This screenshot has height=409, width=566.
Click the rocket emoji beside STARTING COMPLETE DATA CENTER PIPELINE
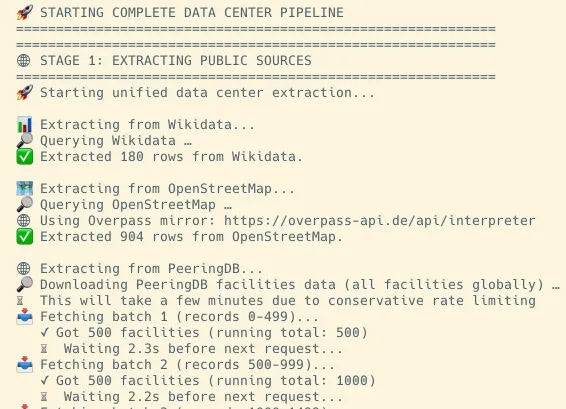tap(25, 13)
